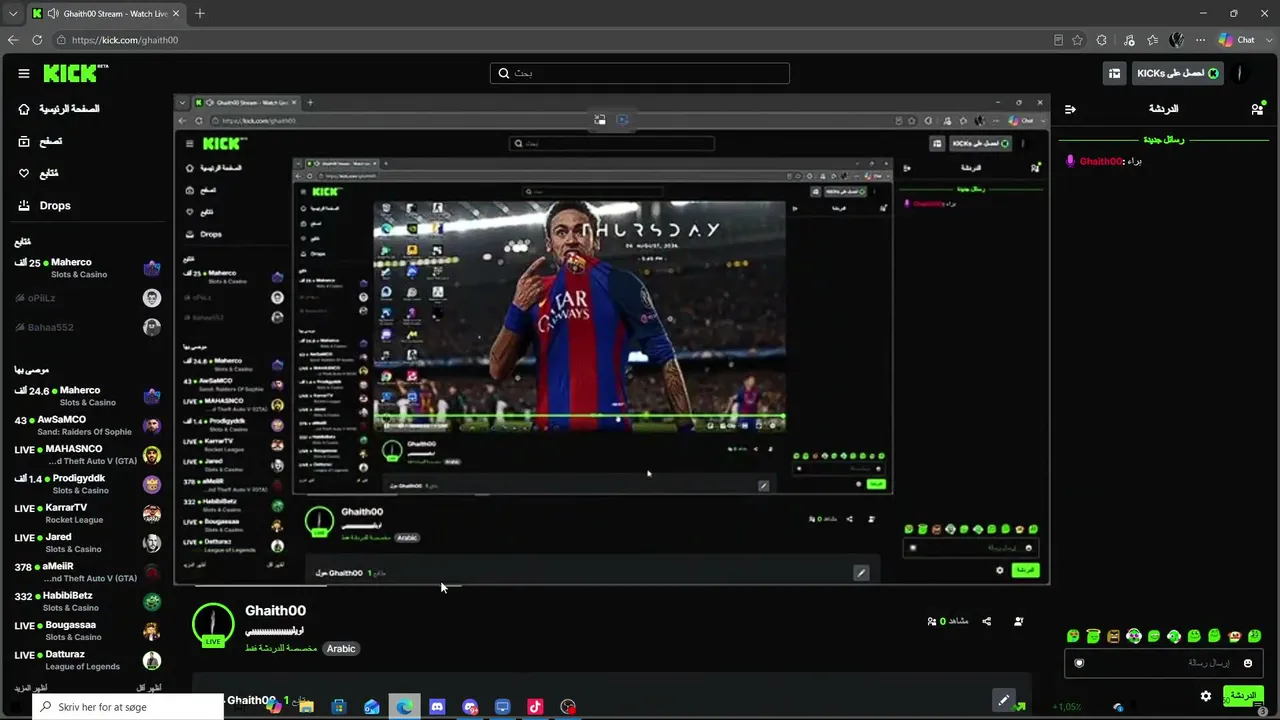Open the Edge browser taskbar icon
1280x720 pixels.
pos(405,707)
